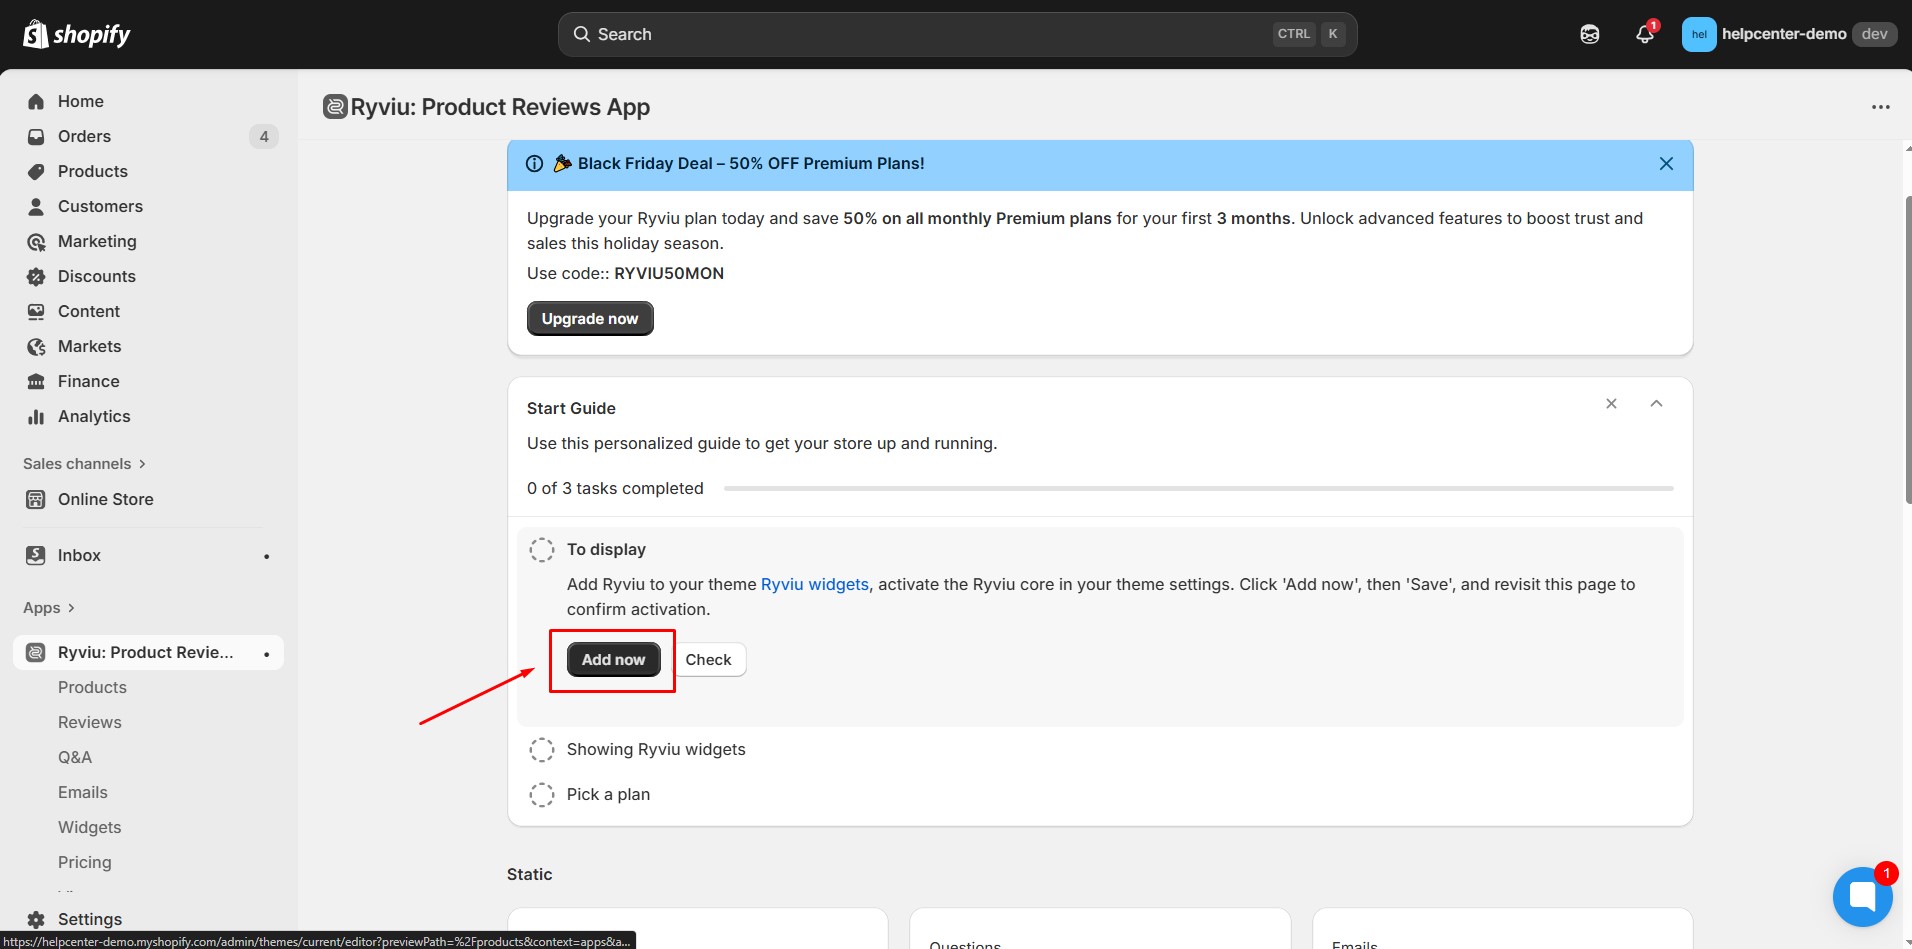Click the Shopify logo
1912x949 pixels.
(x=76, y=33)
